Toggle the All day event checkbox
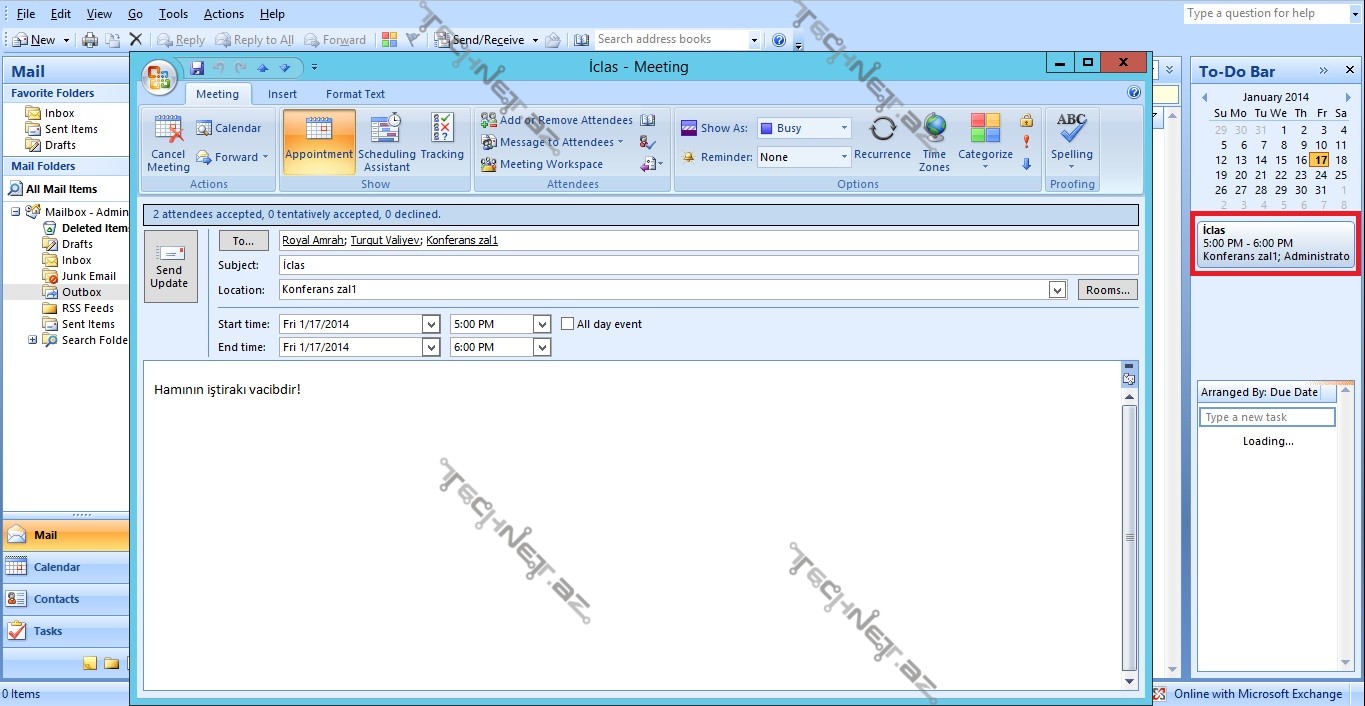The width and height of the screenshot is (1365, 706). point(568,324)
